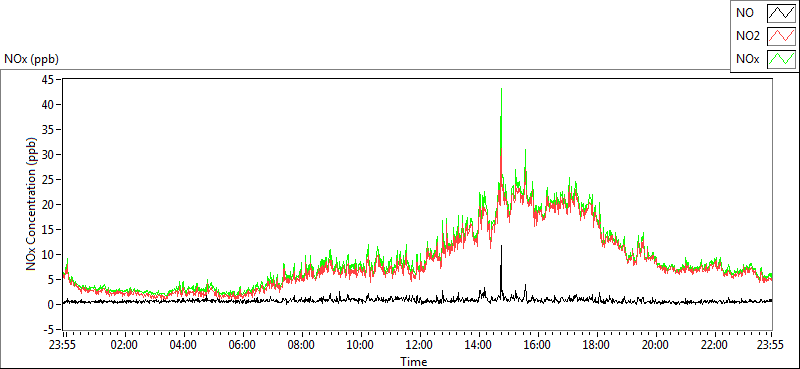Click the 18:00 time axis label
The image size is (800, 369).
point(596,345)
